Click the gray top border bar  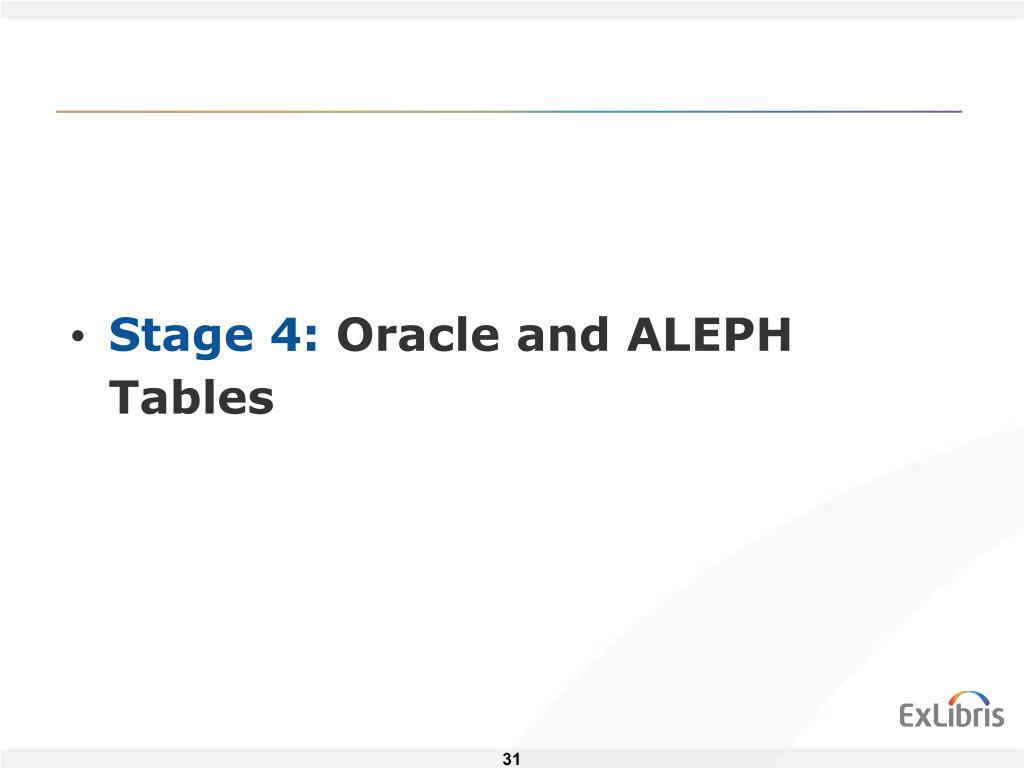[512, 9]
